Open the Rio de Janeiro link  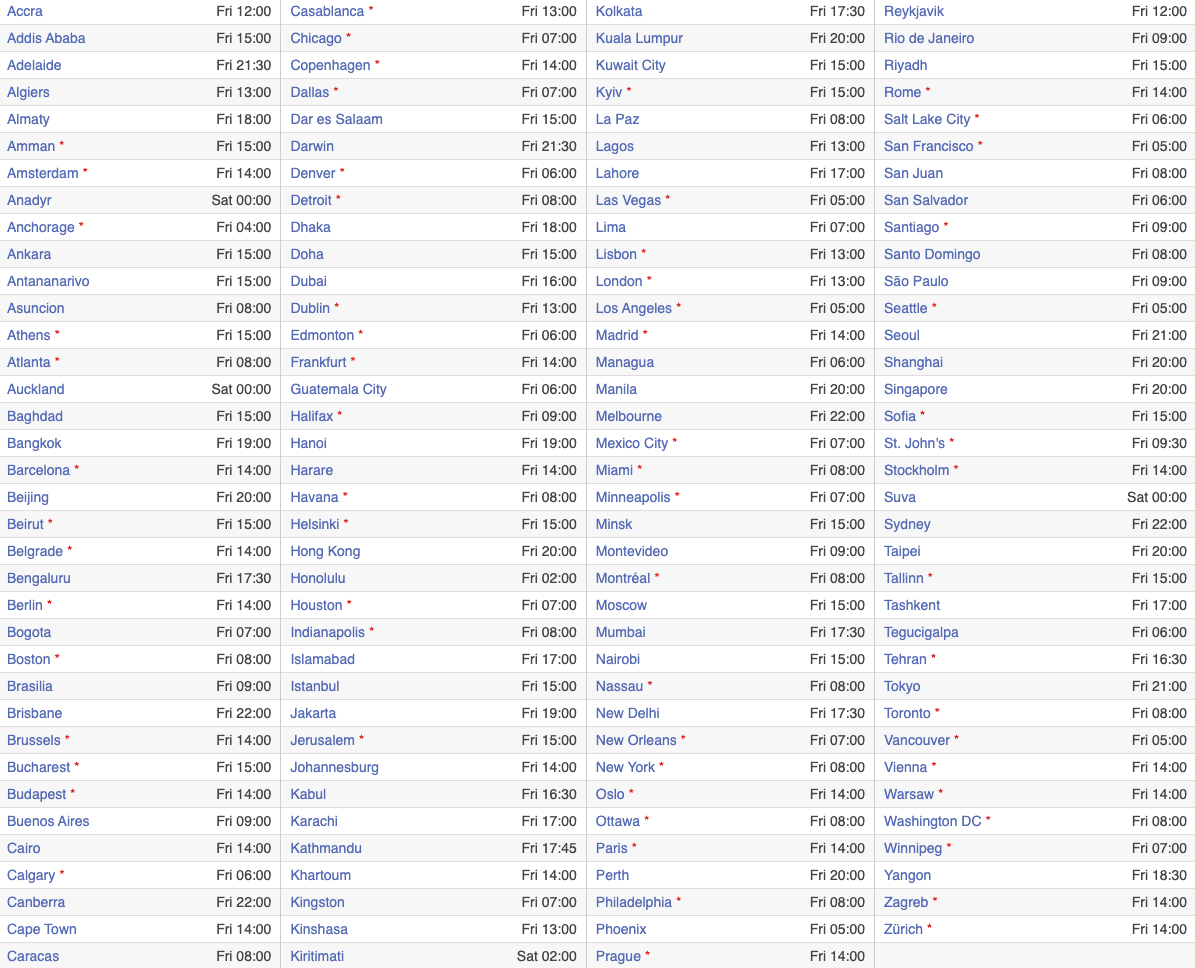(929, 38)
